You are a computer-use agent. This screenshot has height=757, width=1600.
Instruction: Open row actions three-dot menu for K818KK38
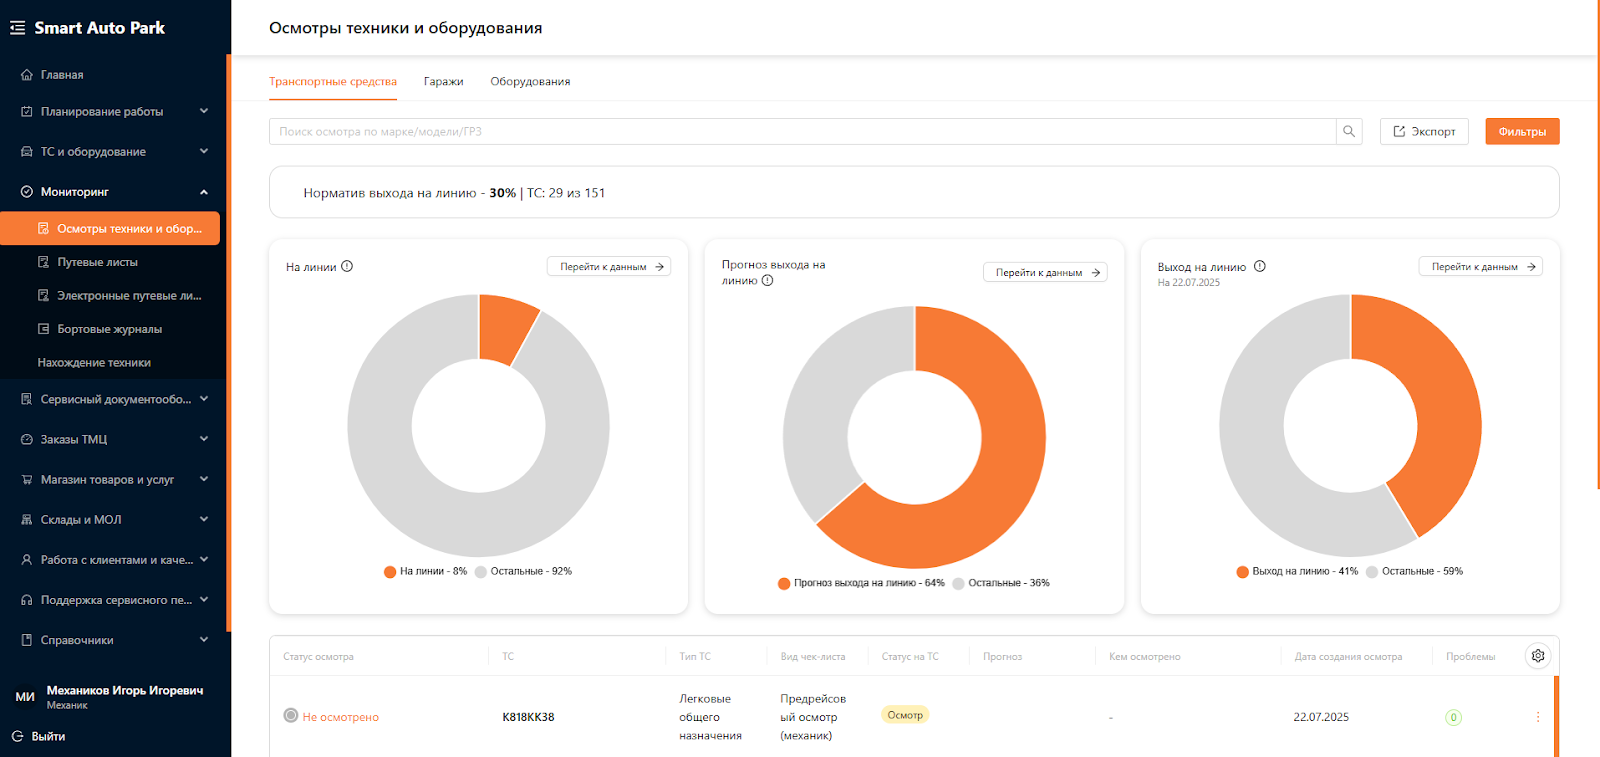click(1538, 717)
